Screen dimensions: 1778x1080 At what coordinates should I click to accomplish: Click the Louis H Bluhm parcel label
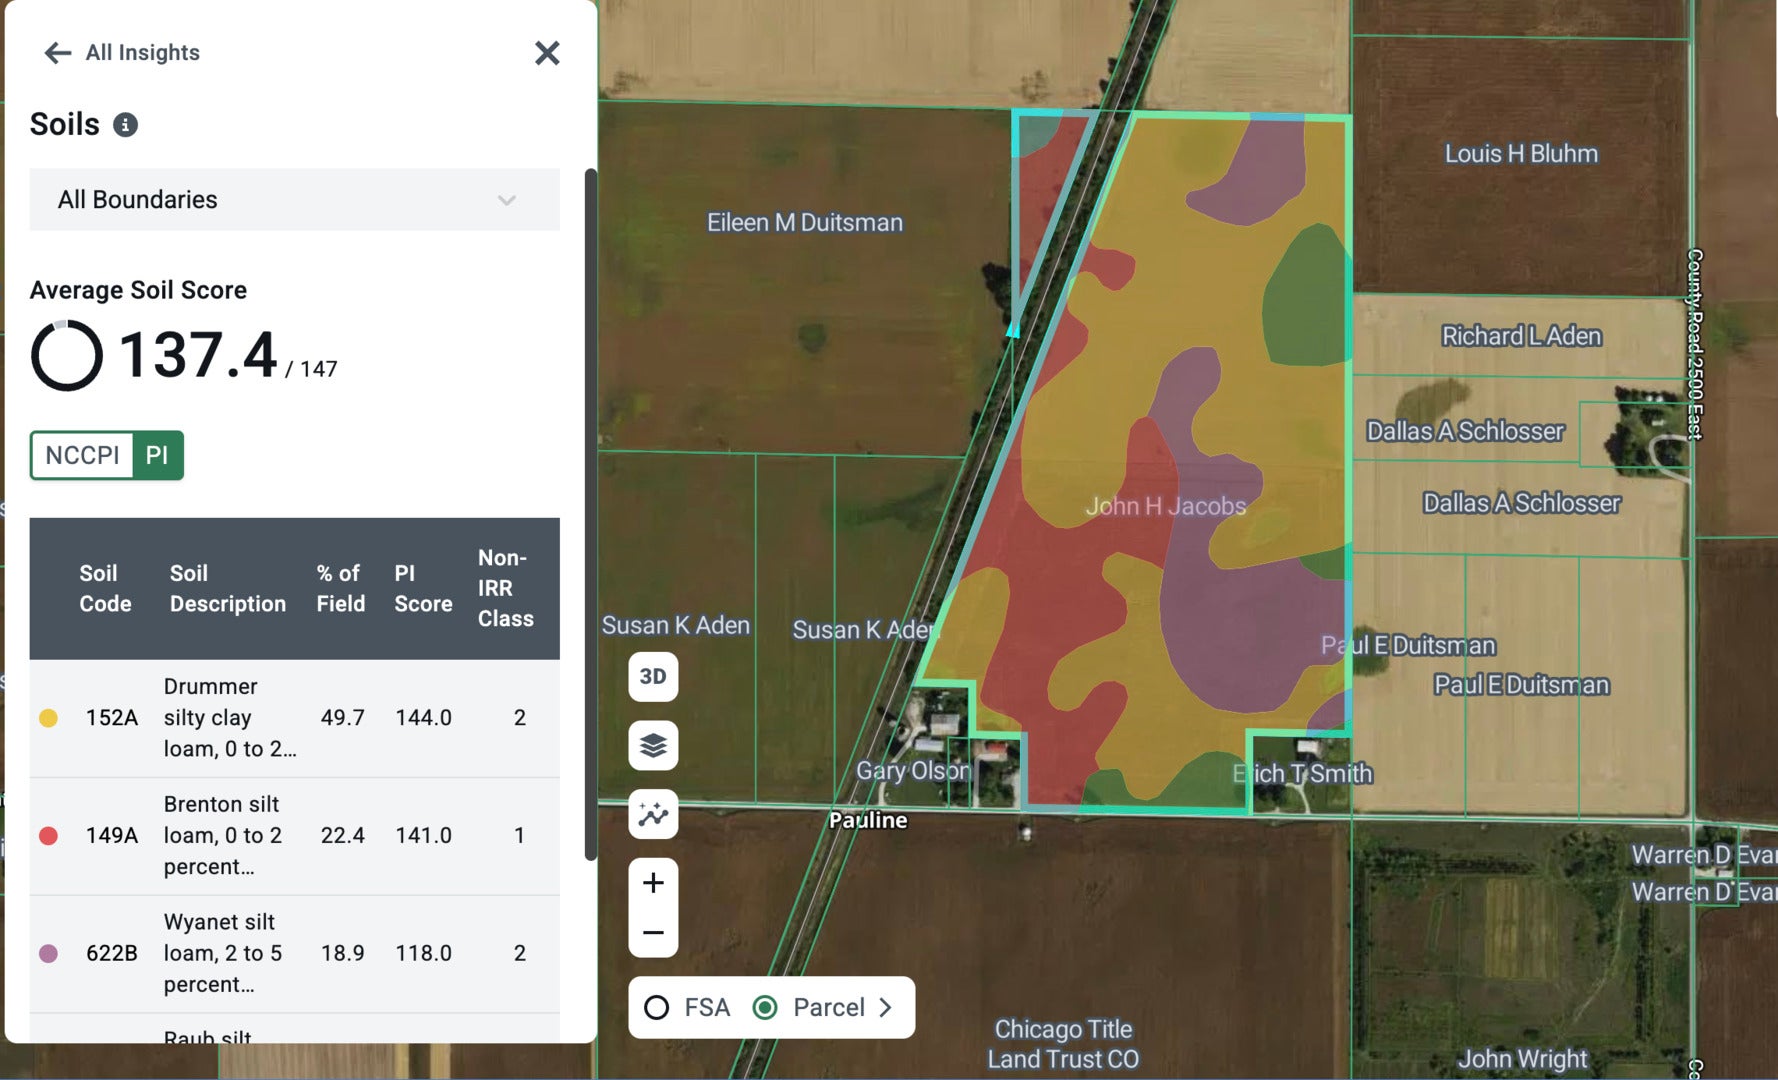tap(1521, 154)
